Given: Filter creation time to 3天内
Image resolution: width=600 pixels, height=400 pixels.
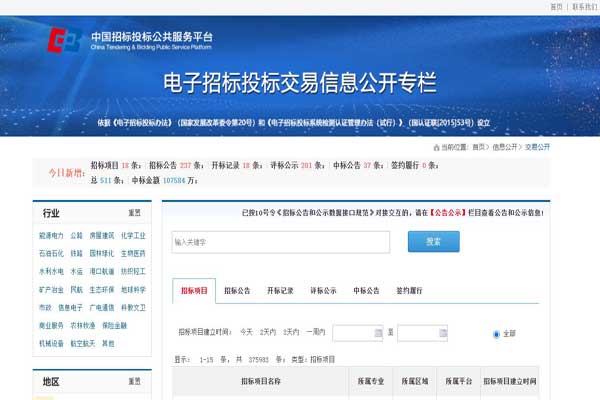Looking at the screenshot, I should 291,332.
